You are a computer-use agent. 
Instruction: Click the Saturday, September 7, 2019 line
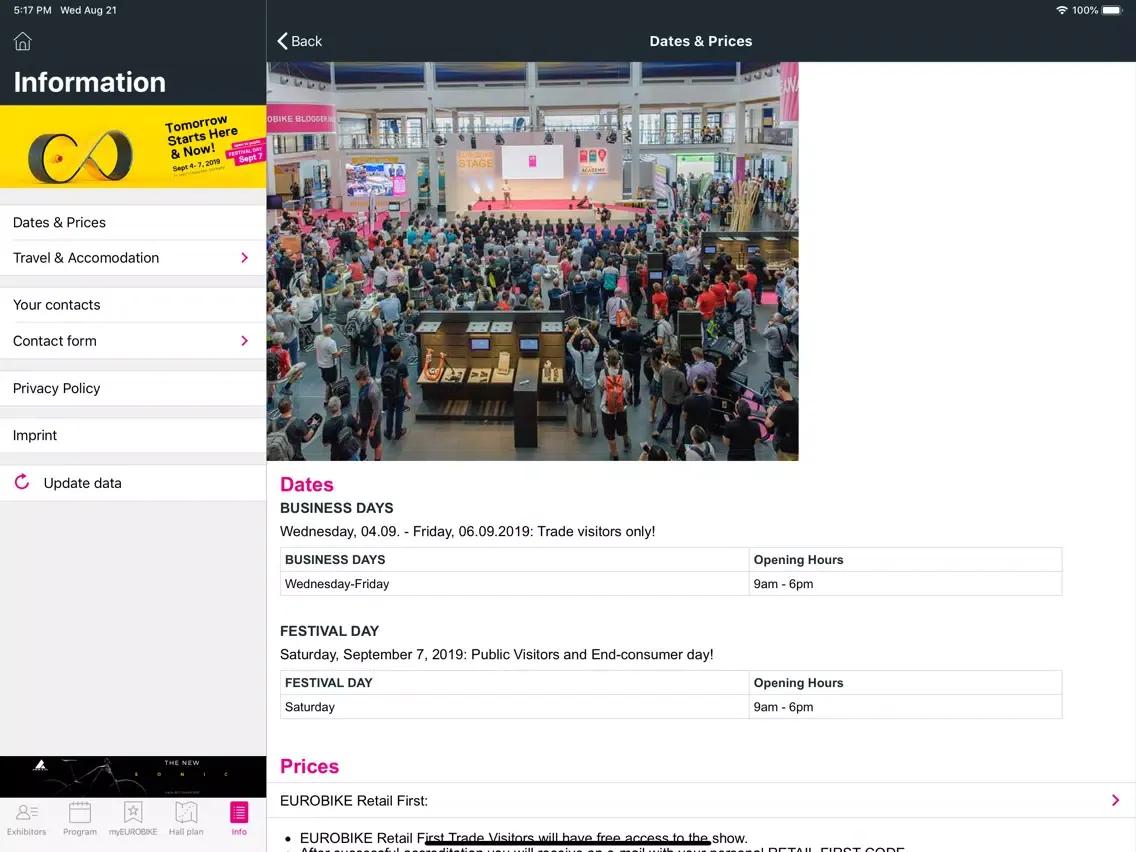coord(496,655)
